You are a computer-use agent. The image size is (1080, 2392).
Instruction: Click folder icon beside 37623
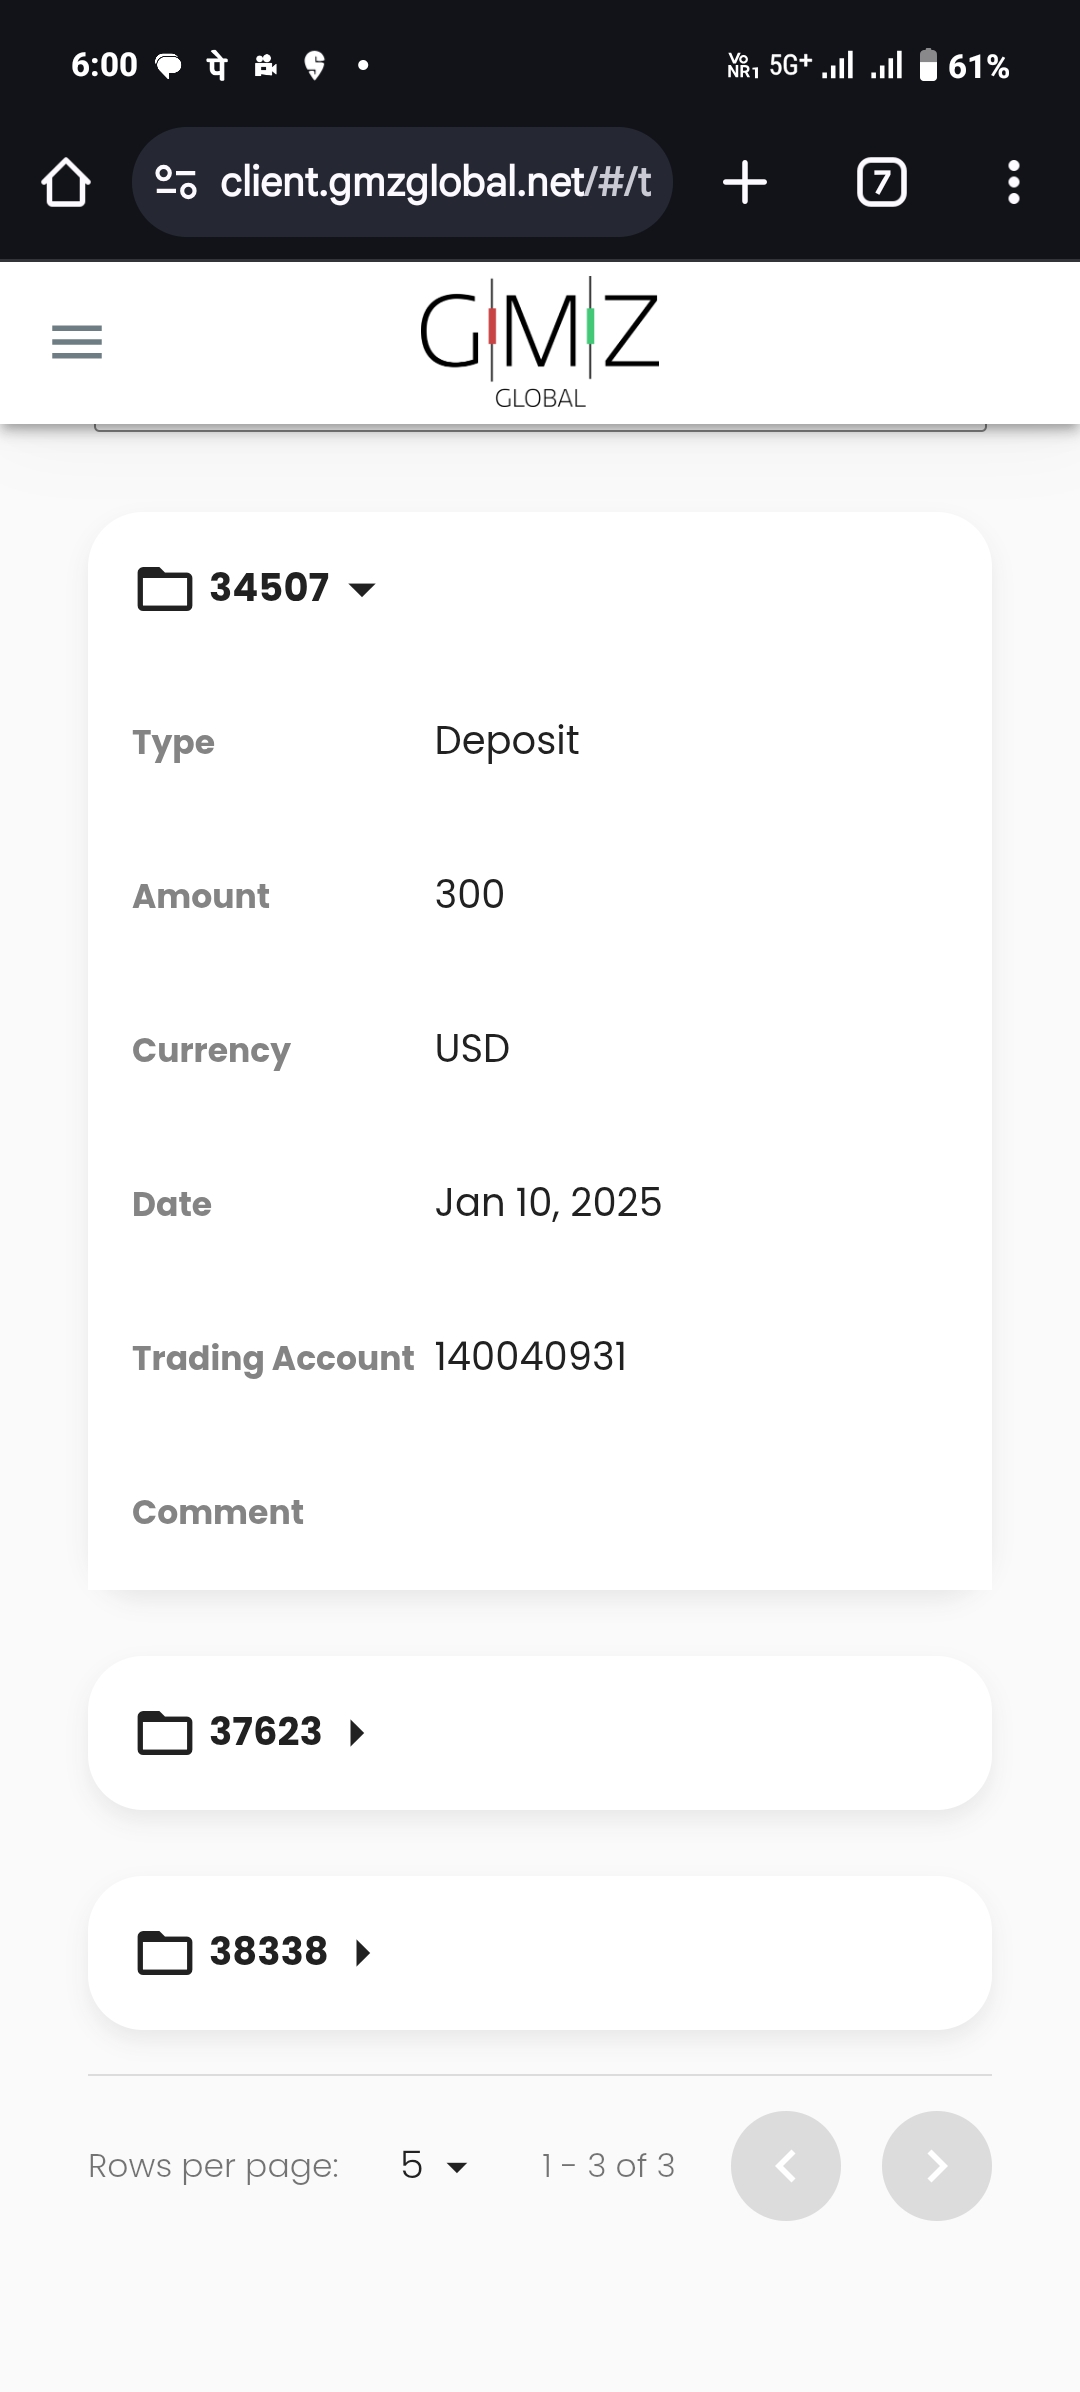coord(164,1733)
